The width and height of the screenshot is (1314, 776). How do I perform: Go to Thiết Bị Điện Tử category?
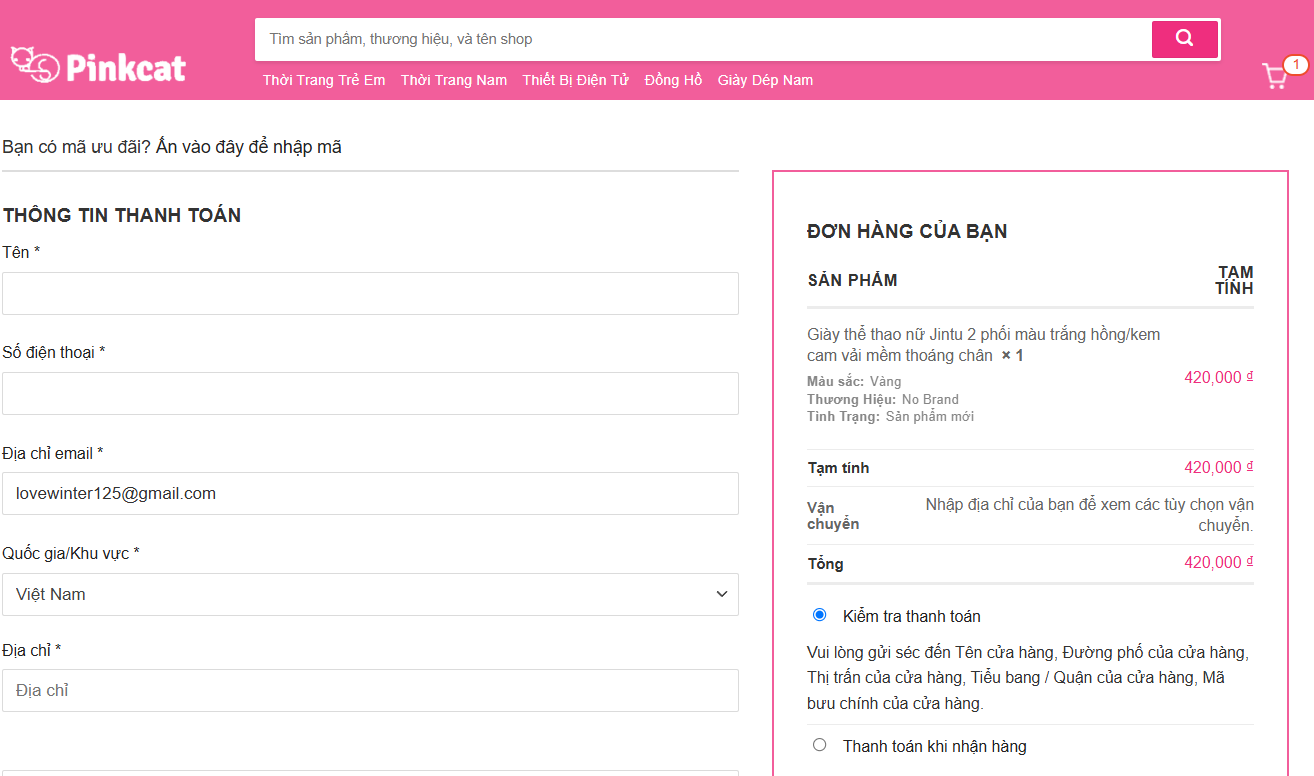(x=575, y=80)
